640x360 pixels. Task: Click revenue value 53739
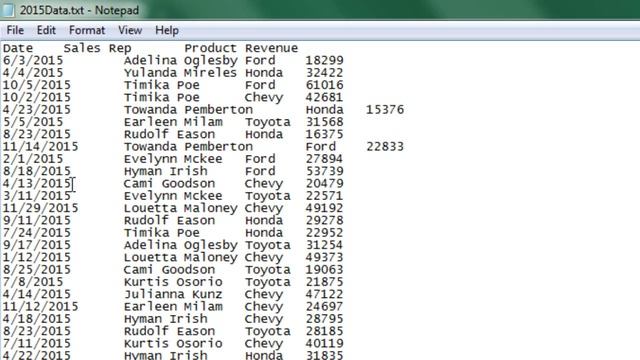324,171
